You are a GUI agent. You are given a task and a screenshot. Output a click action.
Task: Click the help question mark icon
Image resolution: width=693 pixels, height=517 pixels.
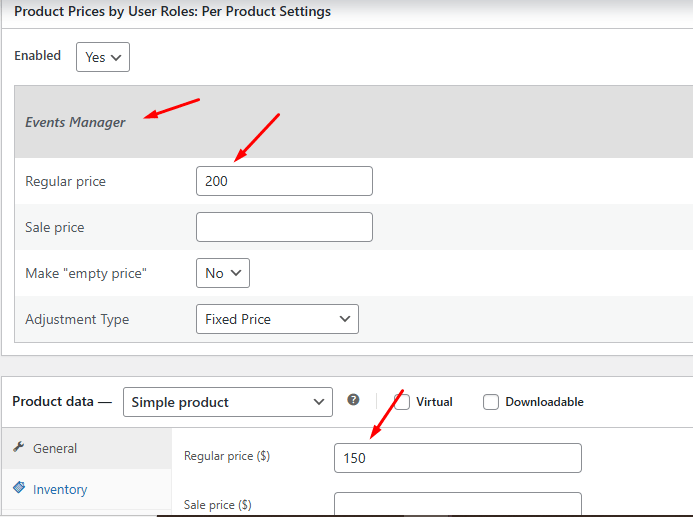tap(353, 400)
